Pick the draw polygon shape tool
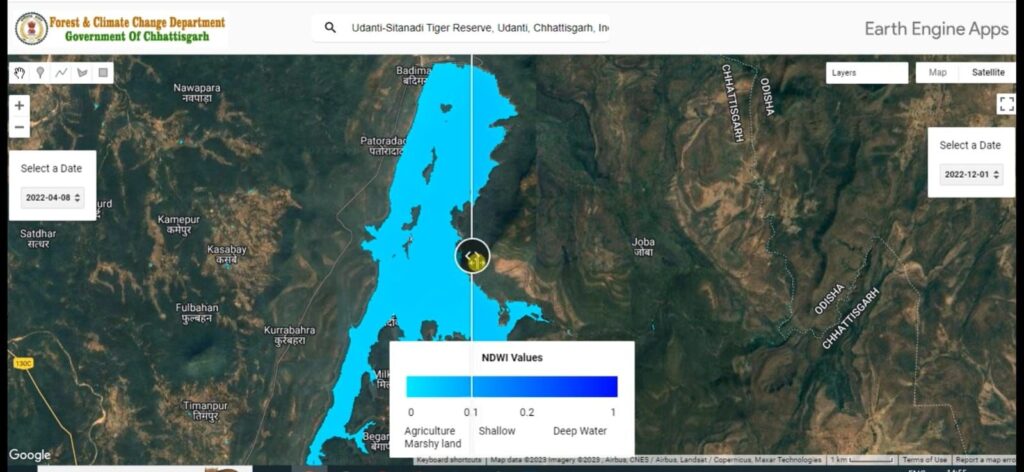This screenshot has height=472, width=1024. pyautogui.click(x=82, y=73)
